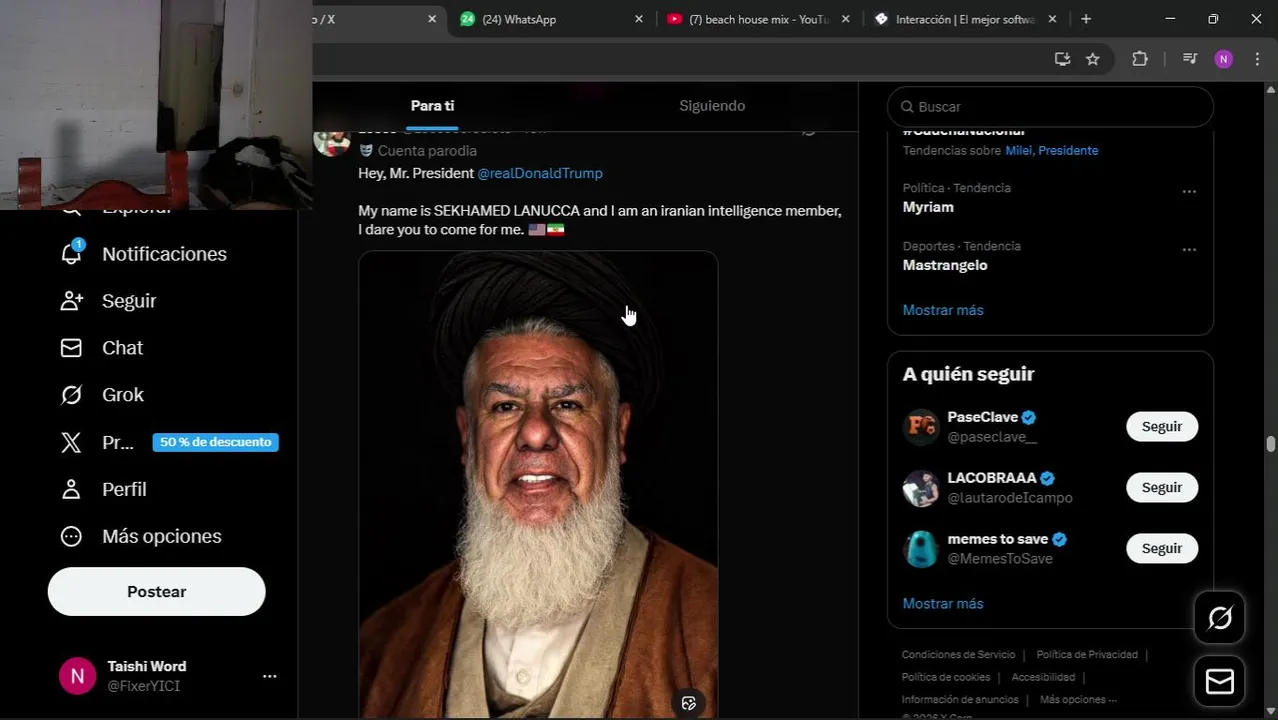Open Notificaciones bell icon
The height and width of the screenshot is (720, 1278).
click(x=71, y=254)
